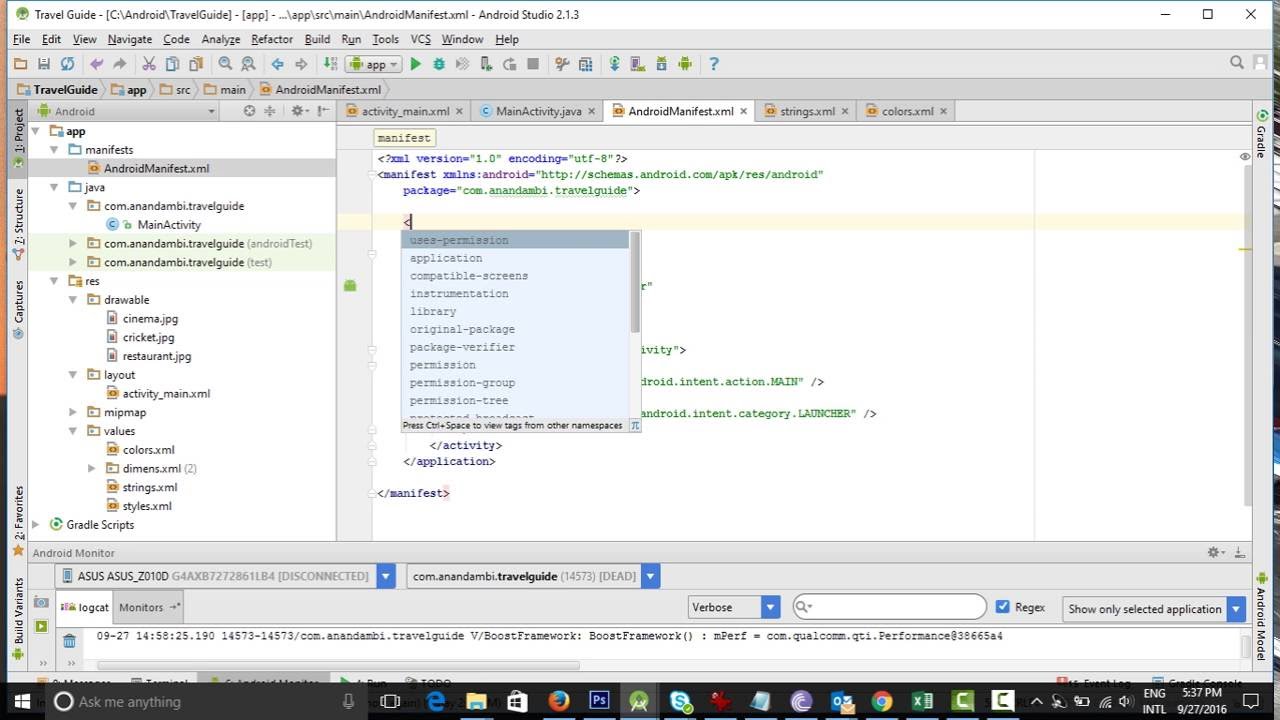1280x720 pixels.
Task: Open the Structure side tool window
Action: 18,225
